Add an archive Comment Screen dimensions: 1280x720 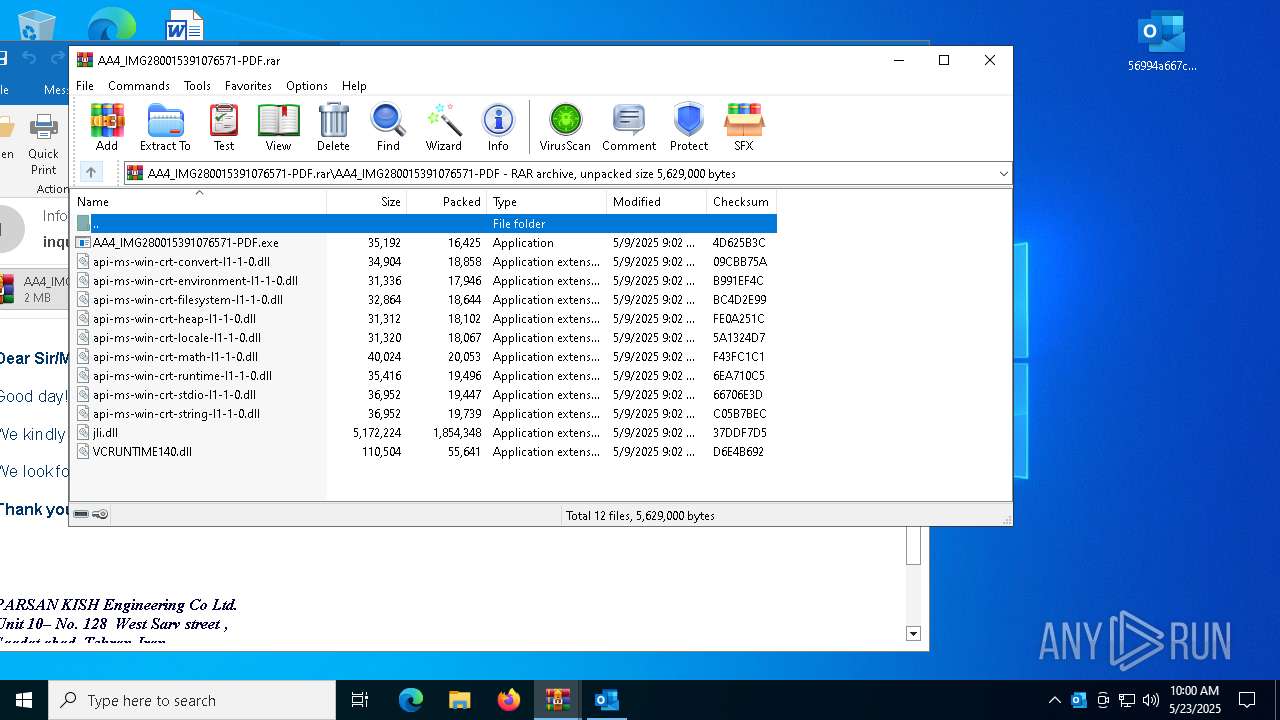tap(629, 127)
